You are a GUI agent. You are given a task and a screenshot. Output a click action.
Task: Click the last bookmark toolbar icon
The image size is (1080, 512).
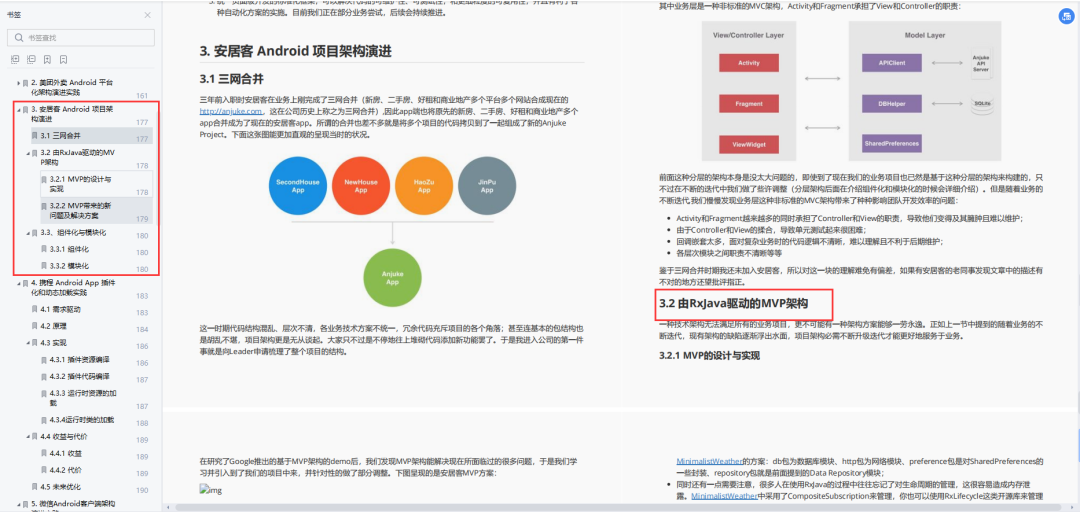(63, 60)
